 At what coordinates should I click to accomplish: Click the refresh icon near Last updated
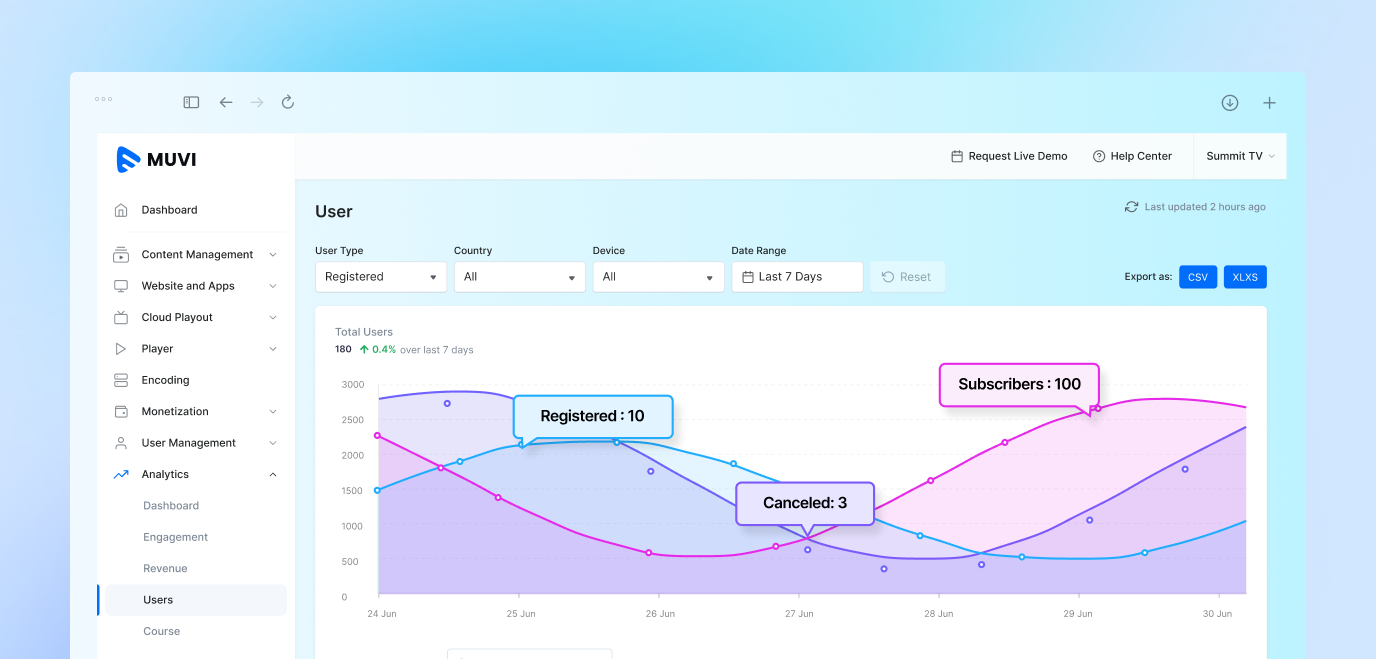[1131, 206]
